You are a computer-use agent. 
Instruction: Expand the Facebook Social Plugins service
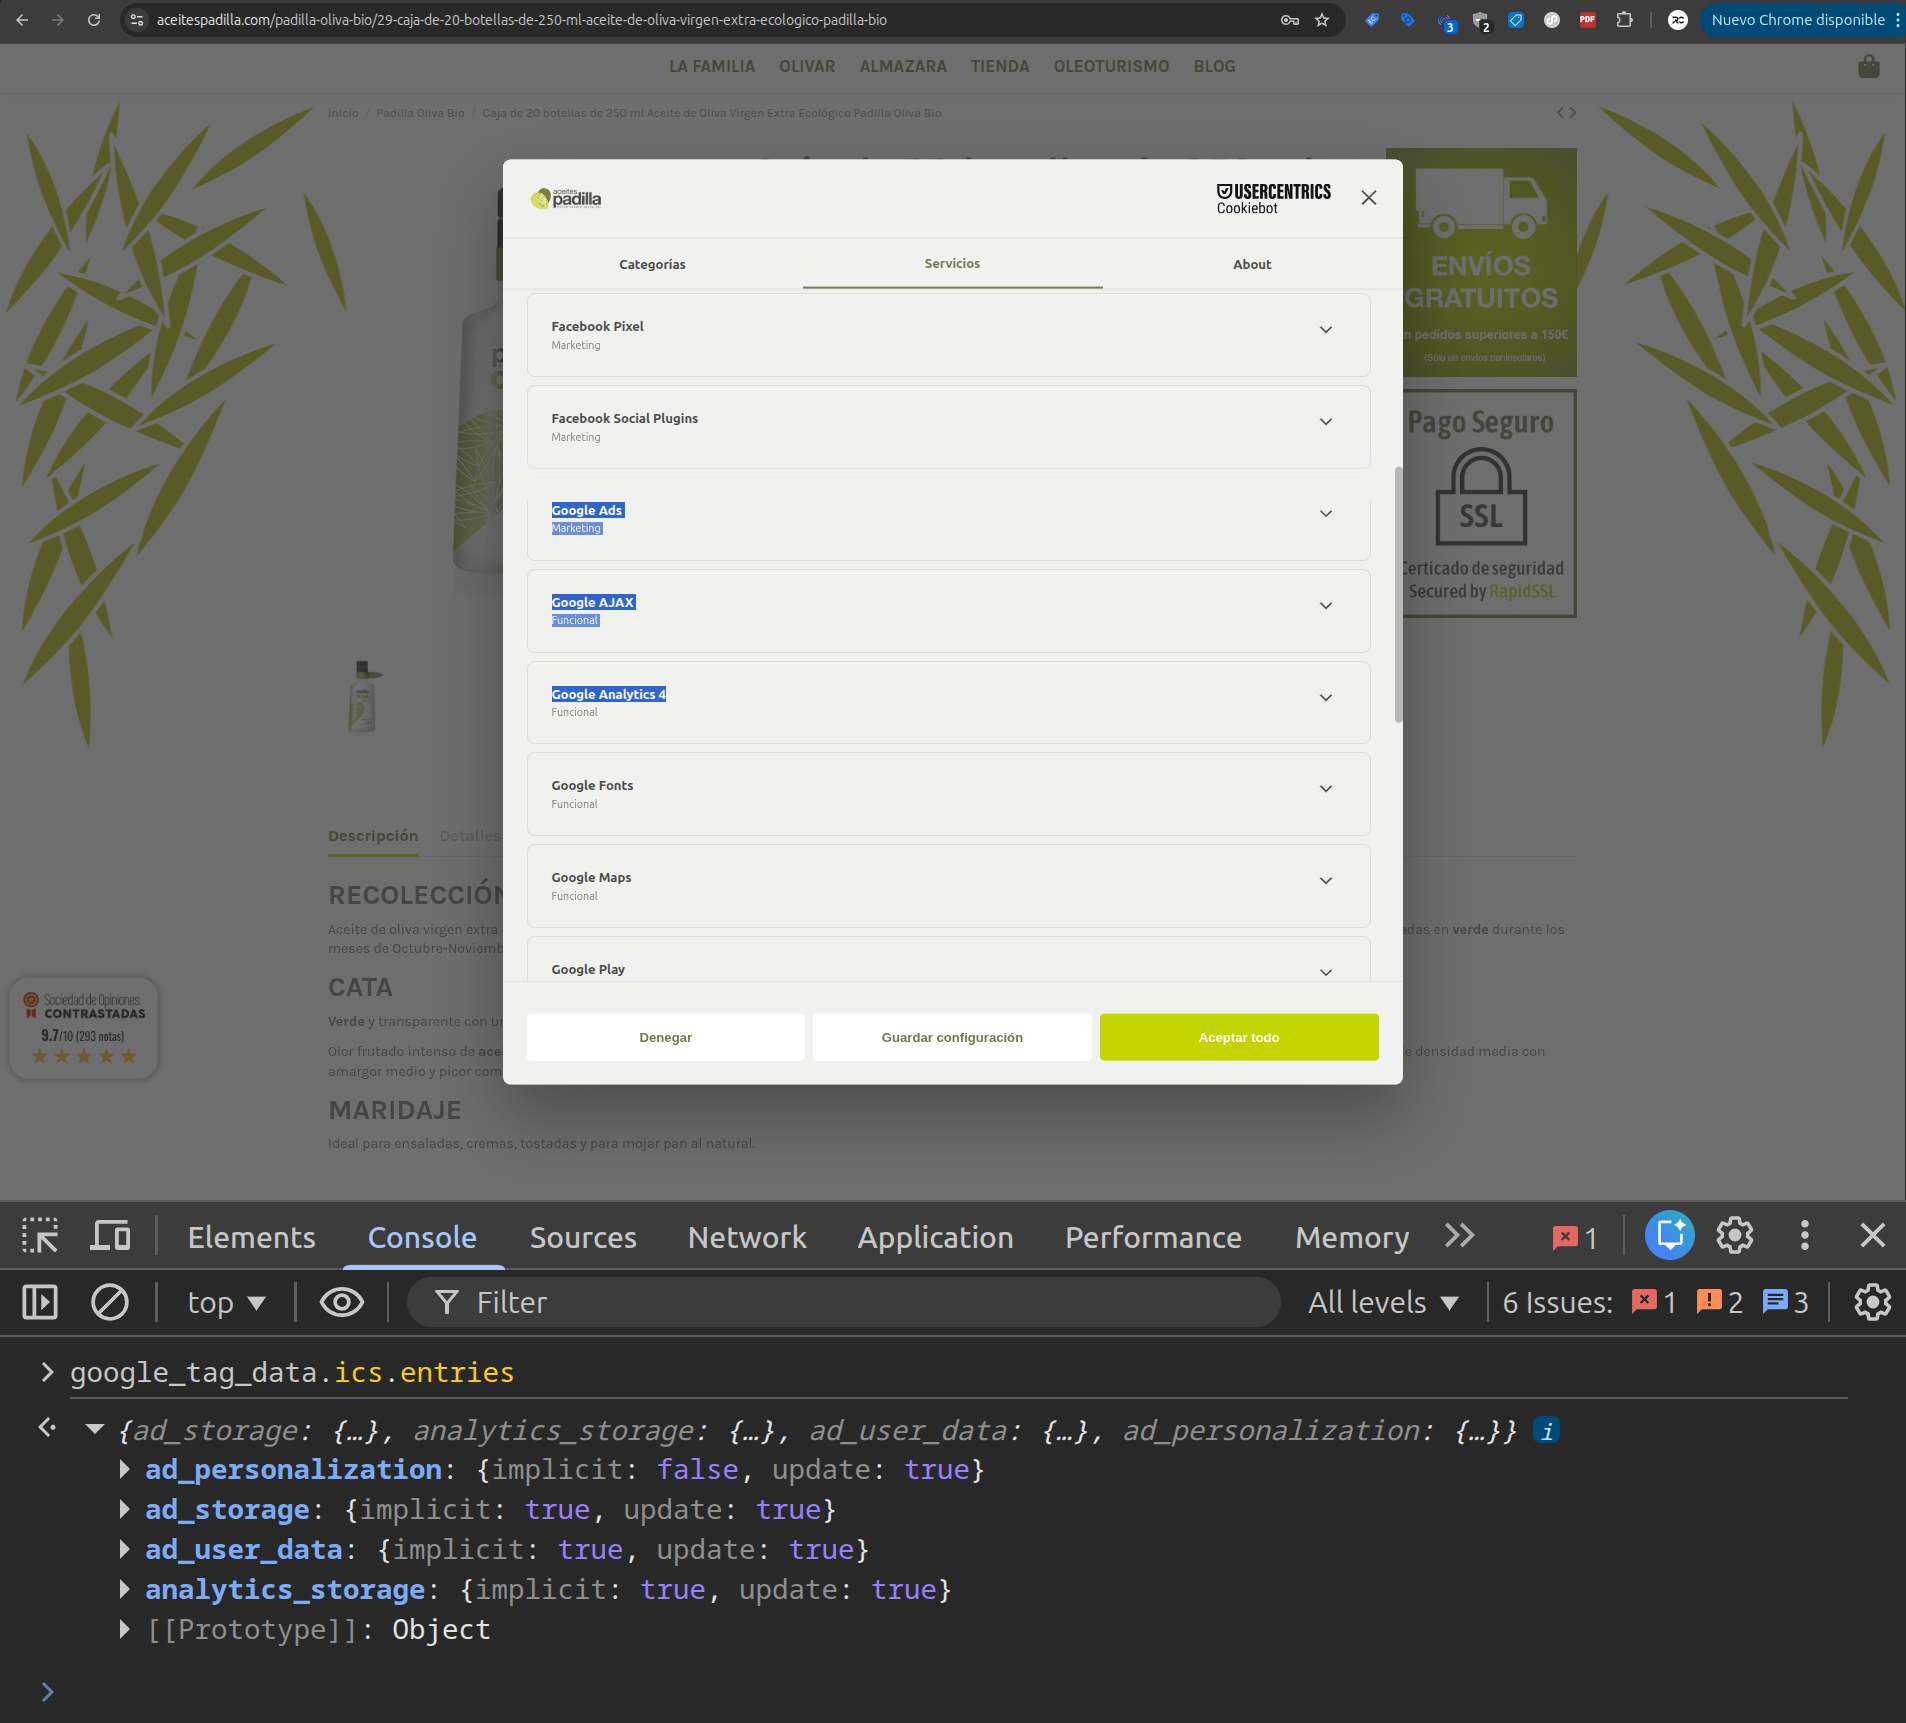pyautogui.click(x=1326, y=422)
